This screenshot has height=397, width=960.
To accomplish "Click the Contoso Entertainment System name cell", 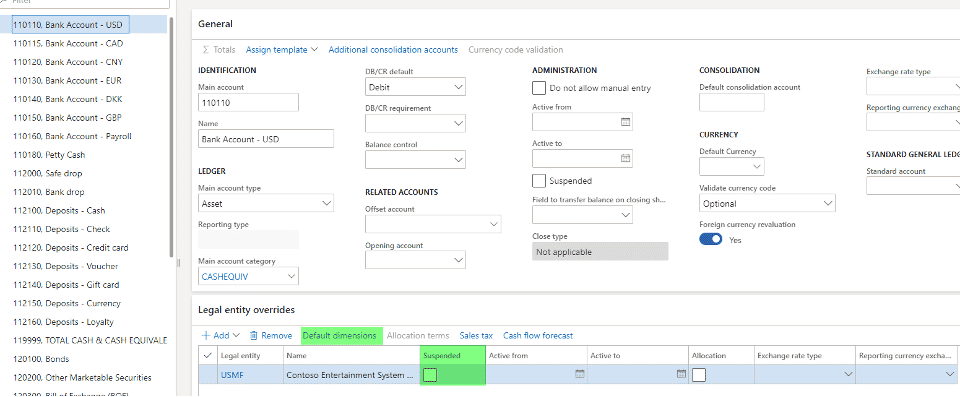I will click(x=351, y=374).
